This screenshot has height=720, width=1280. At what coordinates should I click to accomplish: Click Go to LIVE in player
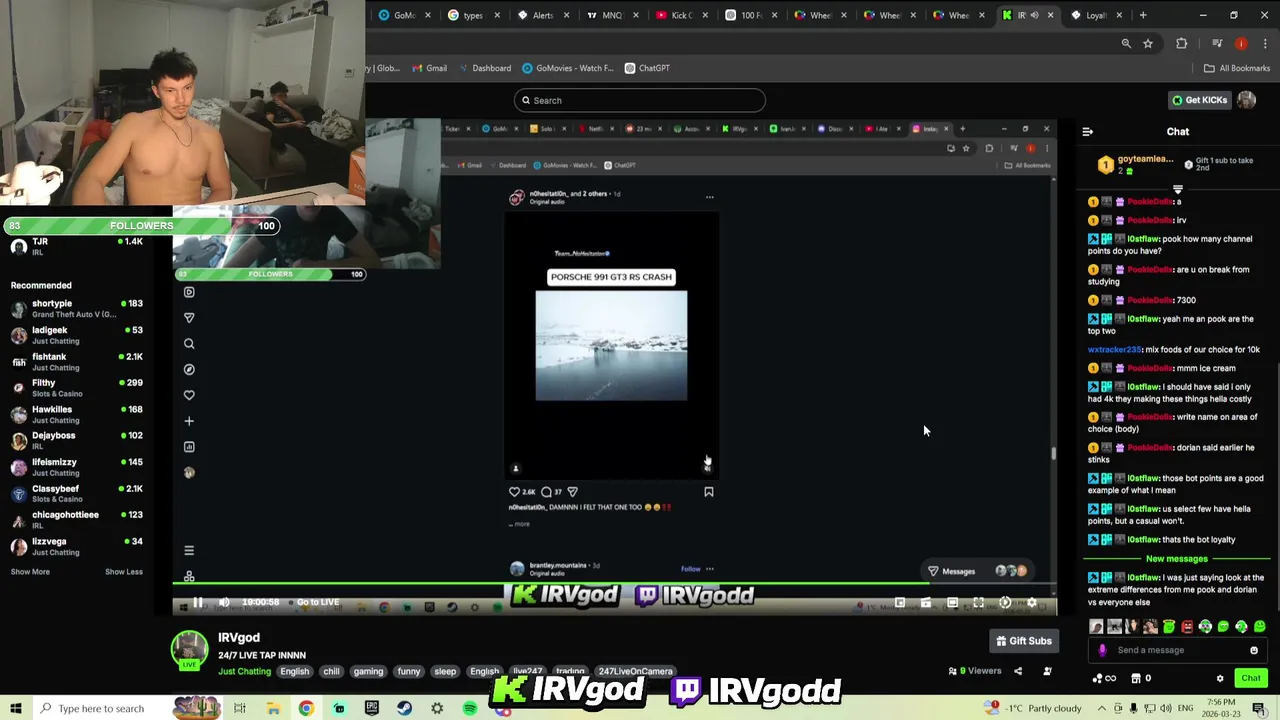point(318,602)
